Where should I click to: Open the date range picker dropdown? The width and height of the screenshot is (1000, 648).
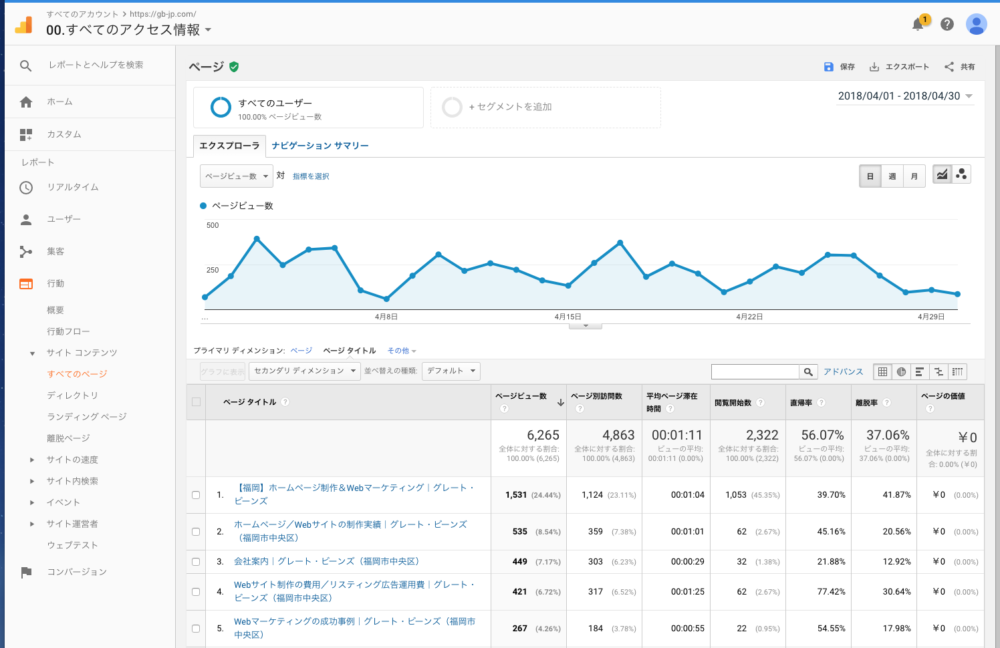pyautogui.click(x=903, y=96)
